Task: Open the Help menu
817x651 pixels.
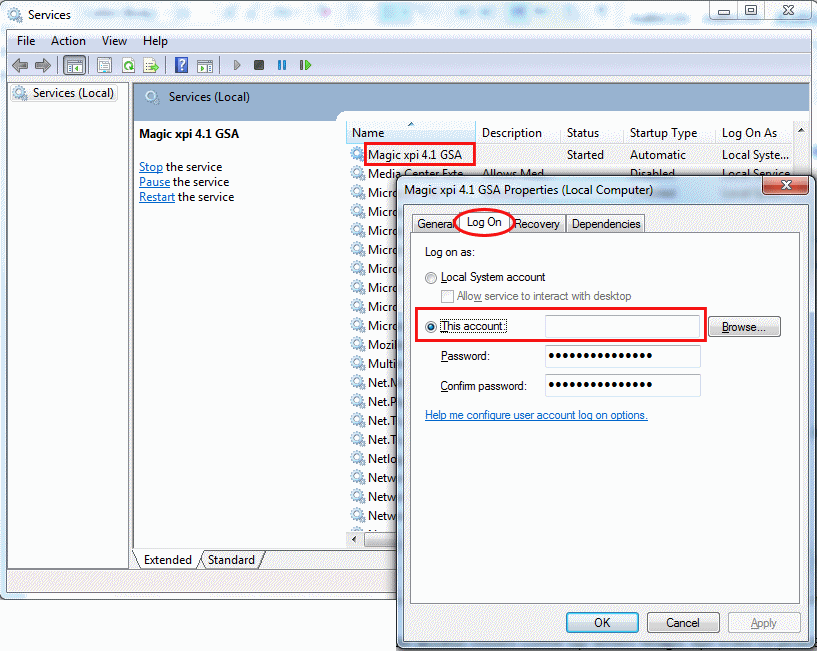Action: point(155,41)
